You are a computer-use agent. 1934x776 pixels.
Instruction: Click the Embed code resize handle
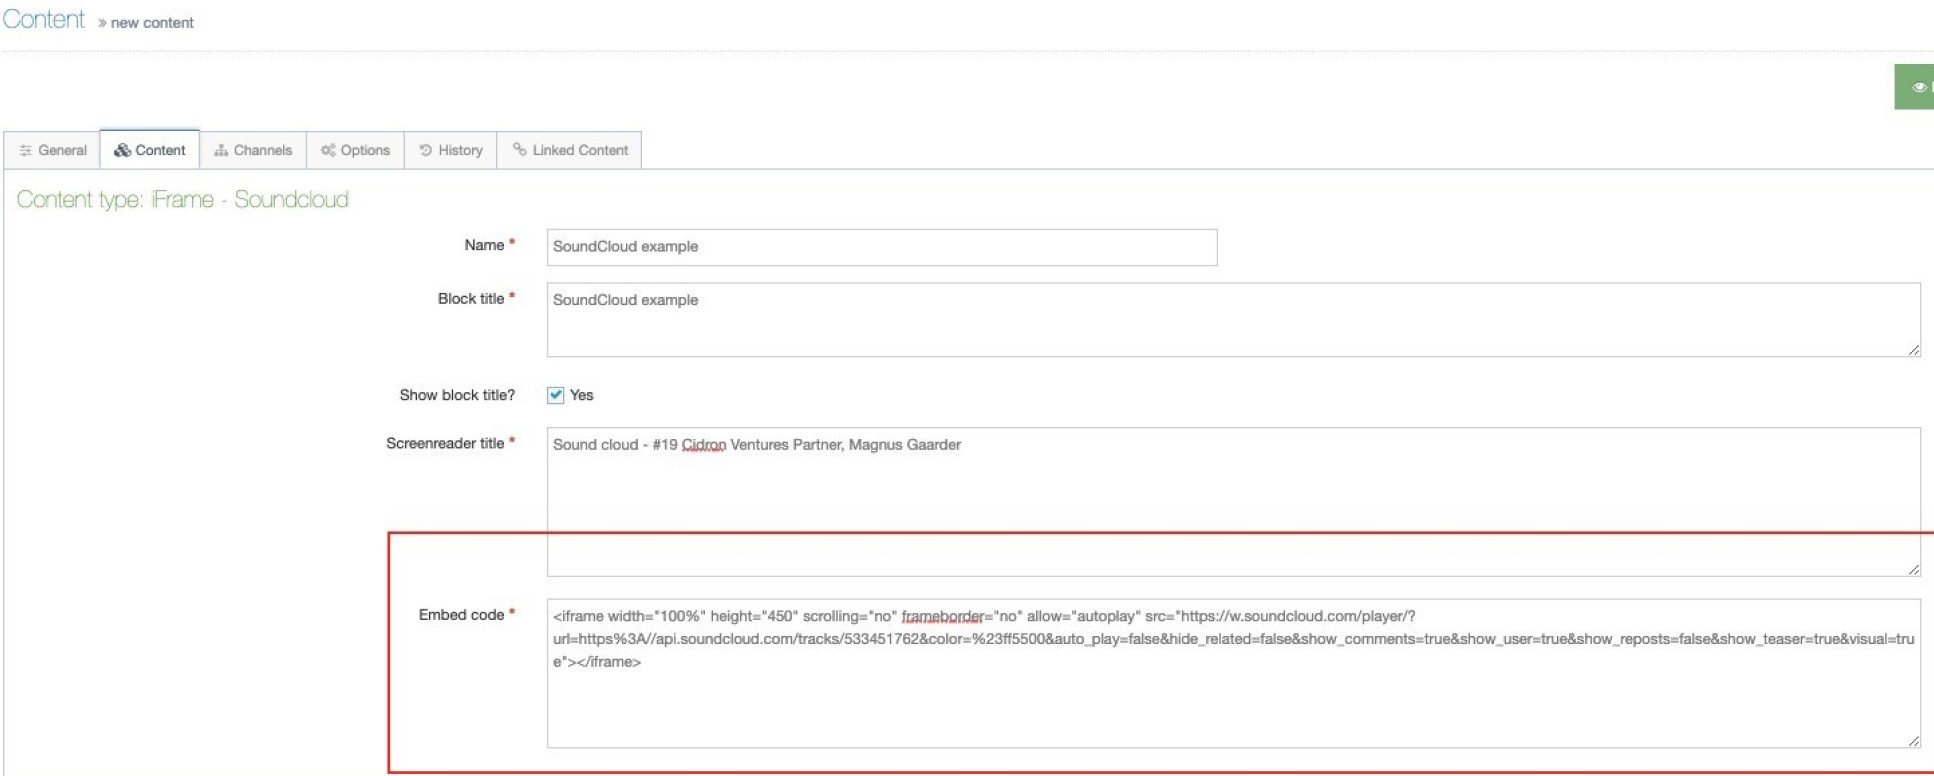pos(1913,741)
